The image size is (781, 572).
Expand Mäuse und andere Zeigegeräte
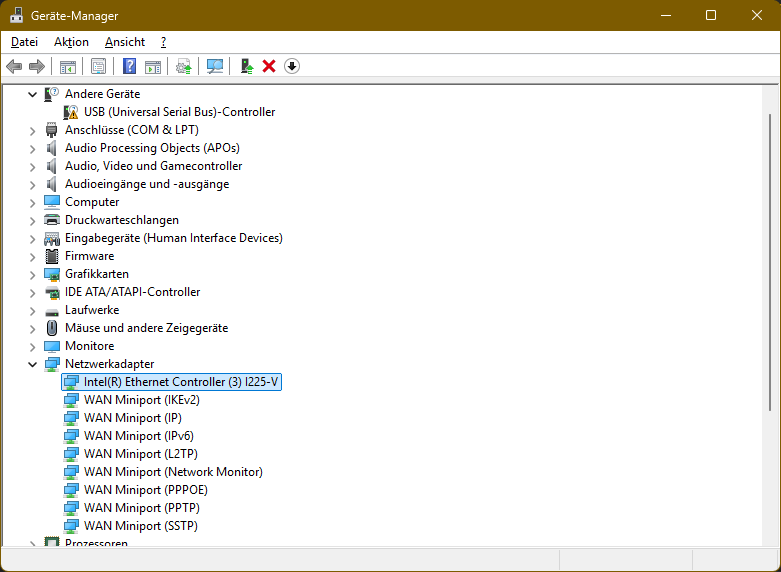coord(33,328)
